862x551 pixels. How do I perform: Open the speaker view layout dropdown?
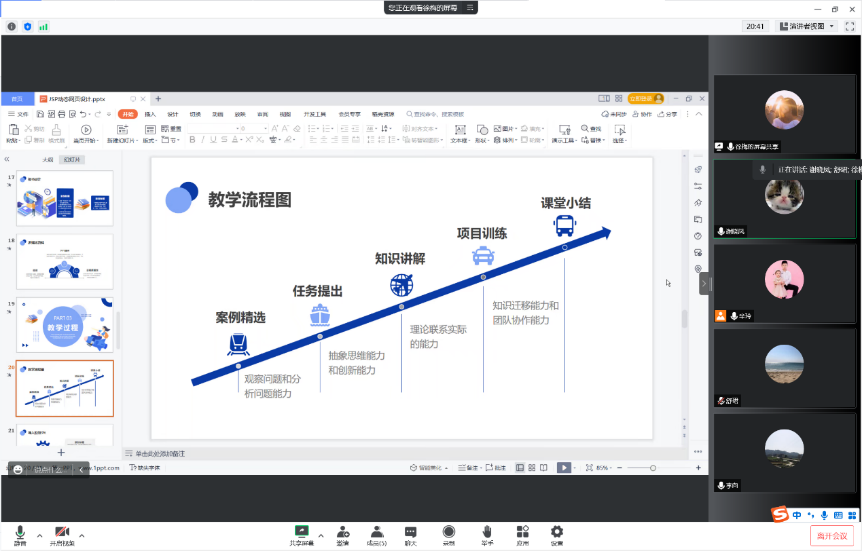808,26
